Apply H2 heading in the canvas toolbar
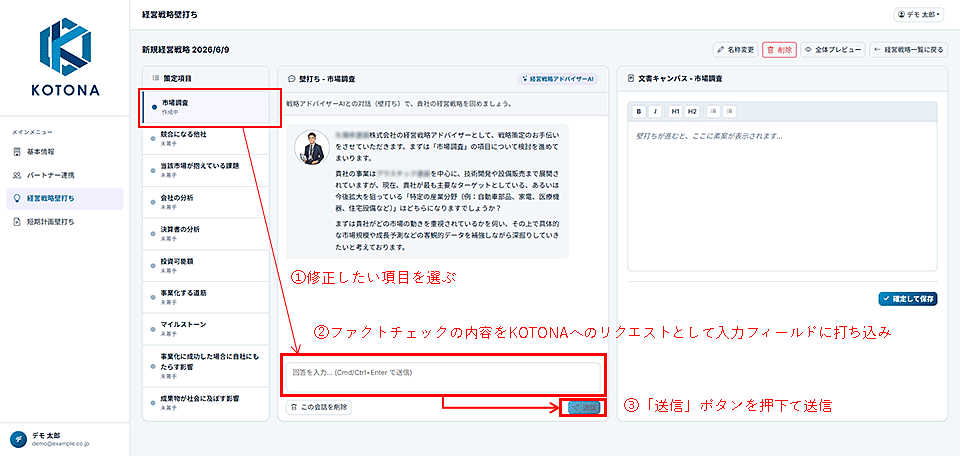Viewport: 960px width, 456px height. 691,112
